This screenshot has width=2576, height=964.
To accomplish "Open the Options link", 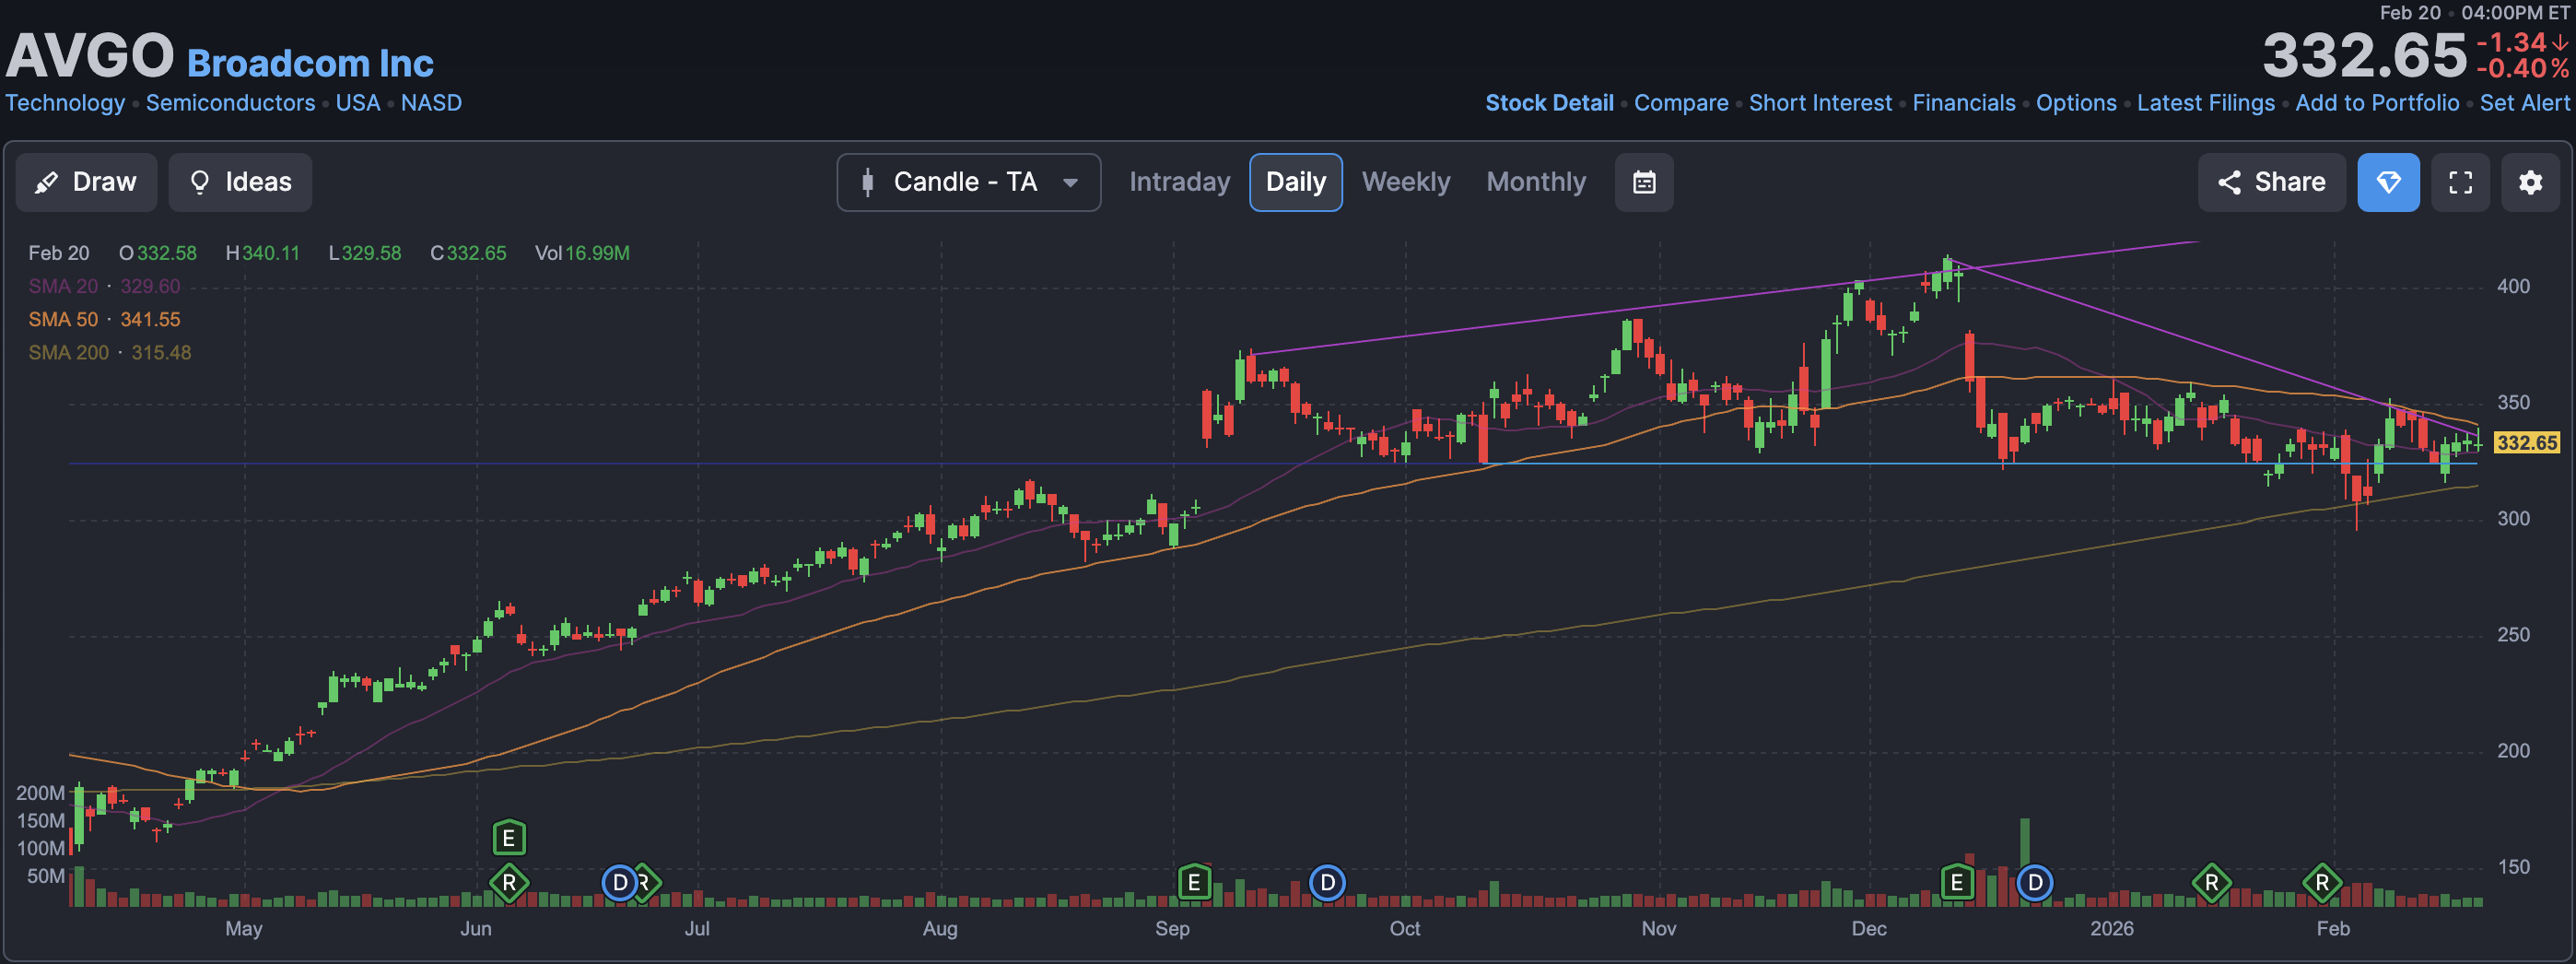I will point(2076,103).
